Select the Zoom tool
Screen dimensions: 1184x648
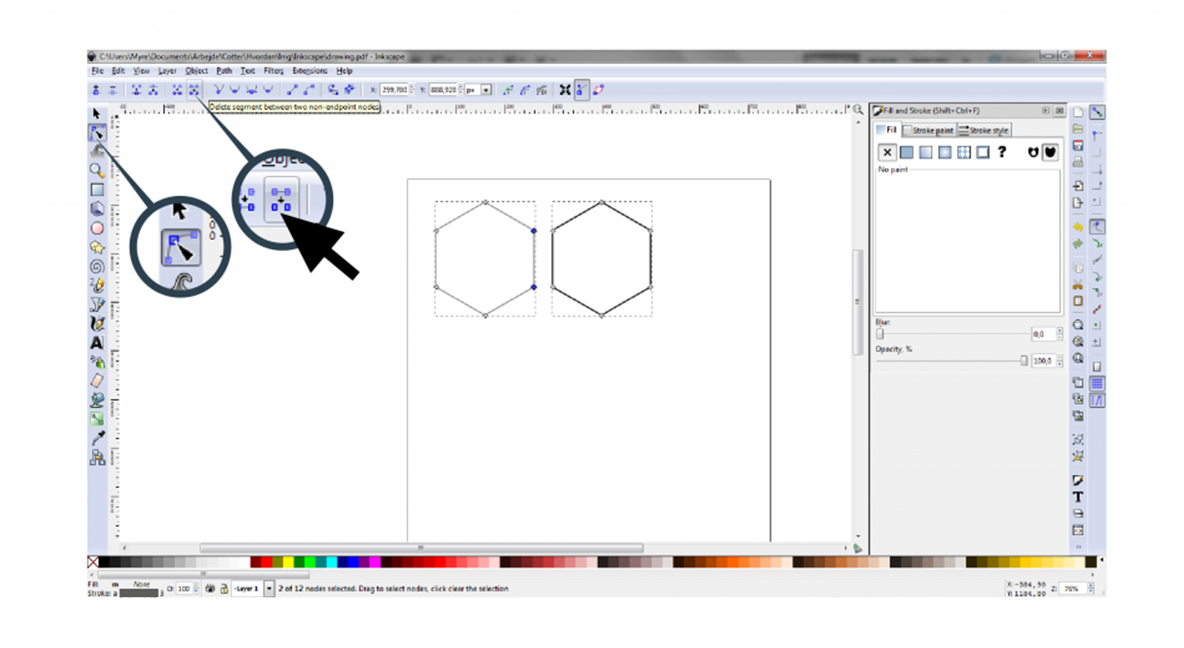pyautogui.click(x=96, y=171)
